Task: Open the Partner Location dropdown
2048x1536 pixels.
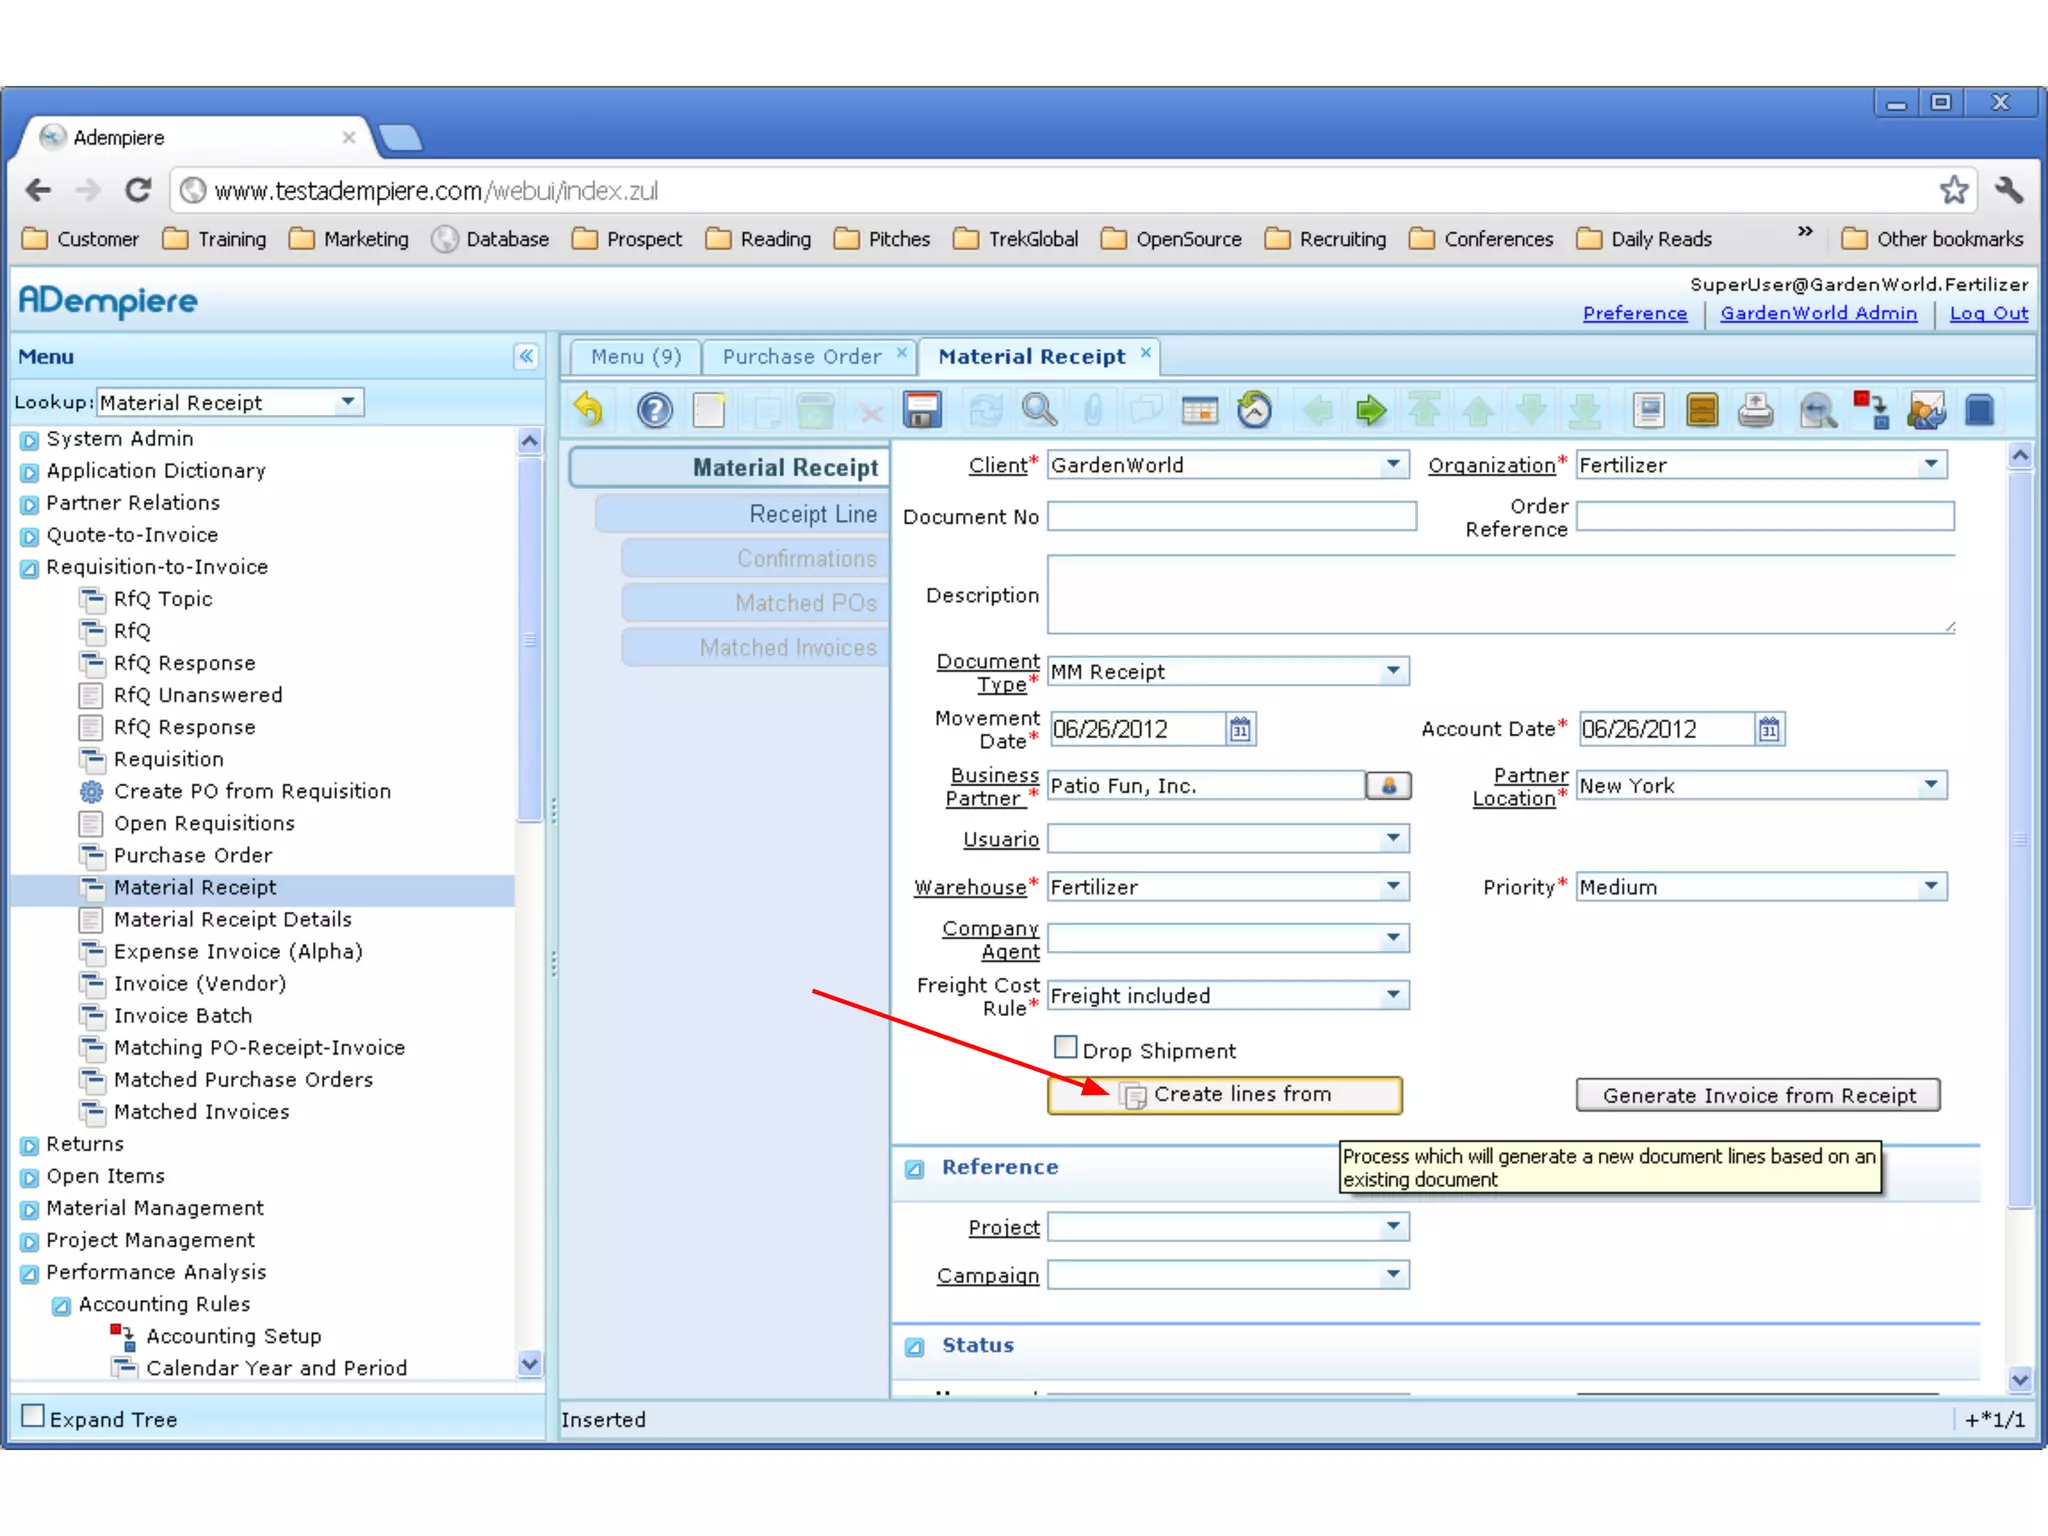Action: 1931,786
